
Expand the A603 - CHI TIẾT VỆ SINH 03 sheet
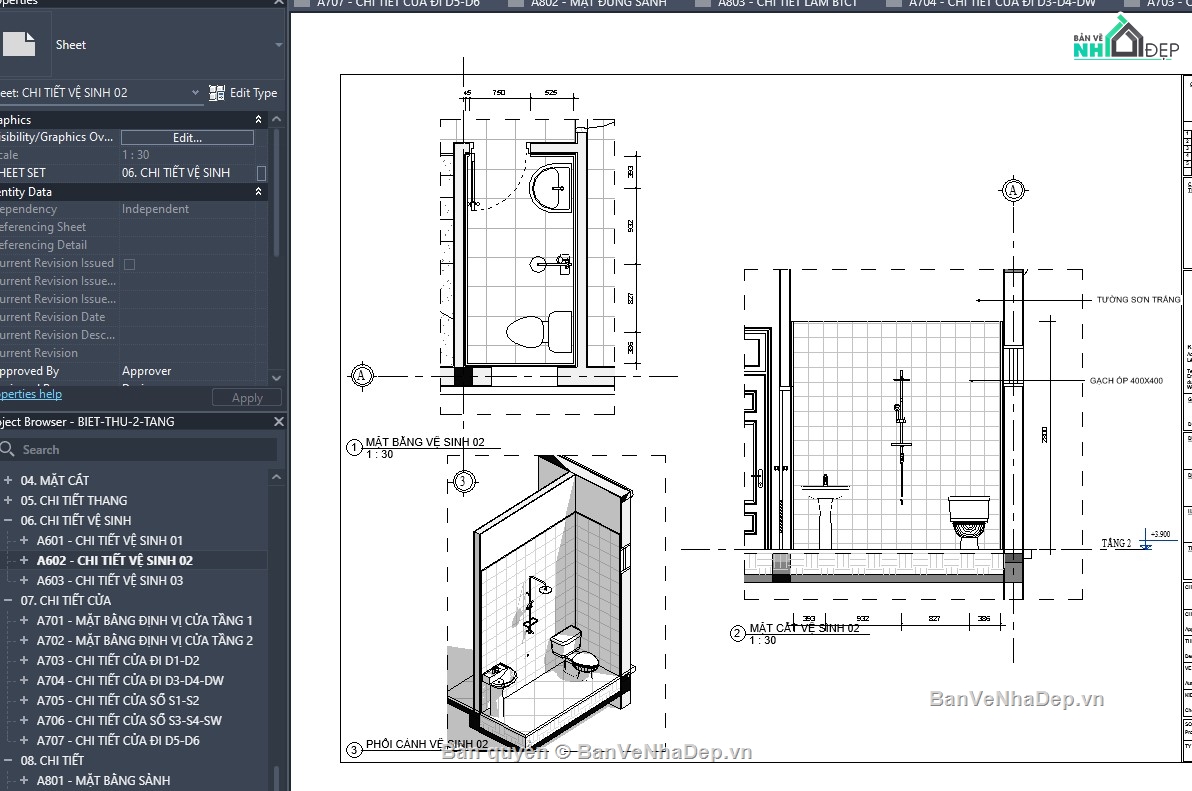pyautogui.click(x=24, y=580)
